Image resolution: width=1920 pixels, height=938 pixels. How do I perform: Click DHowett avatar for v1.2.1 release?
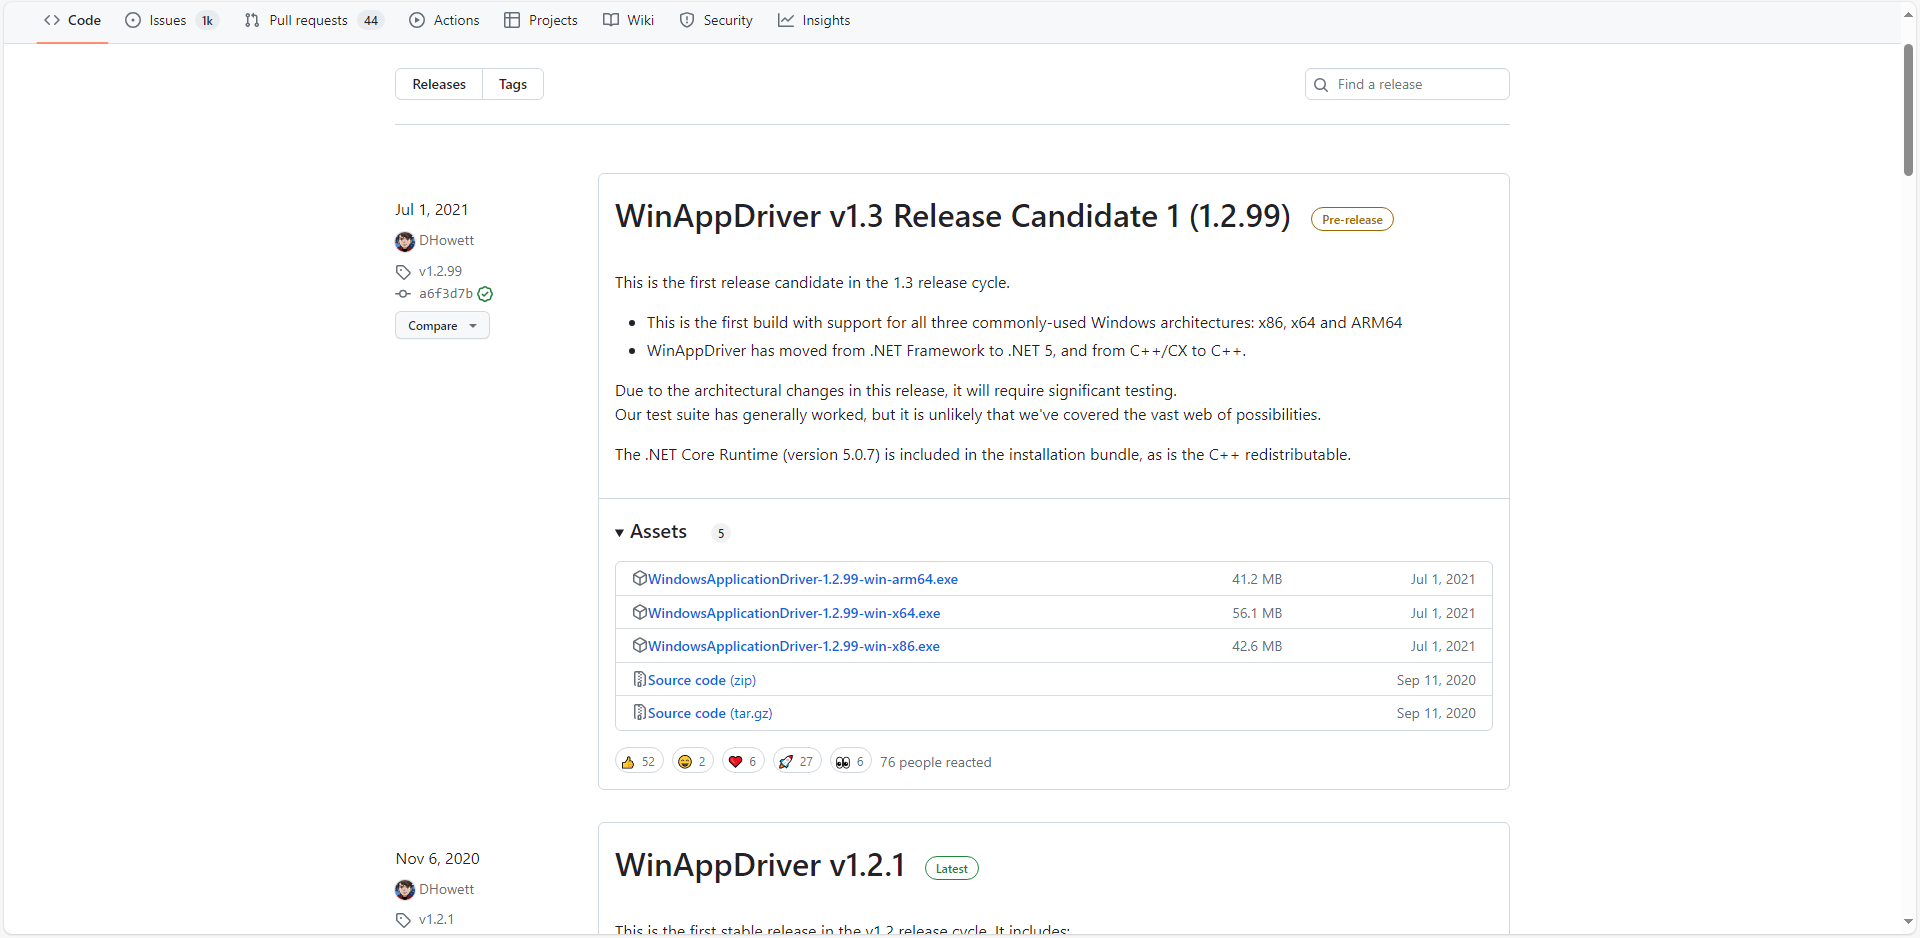405,890
